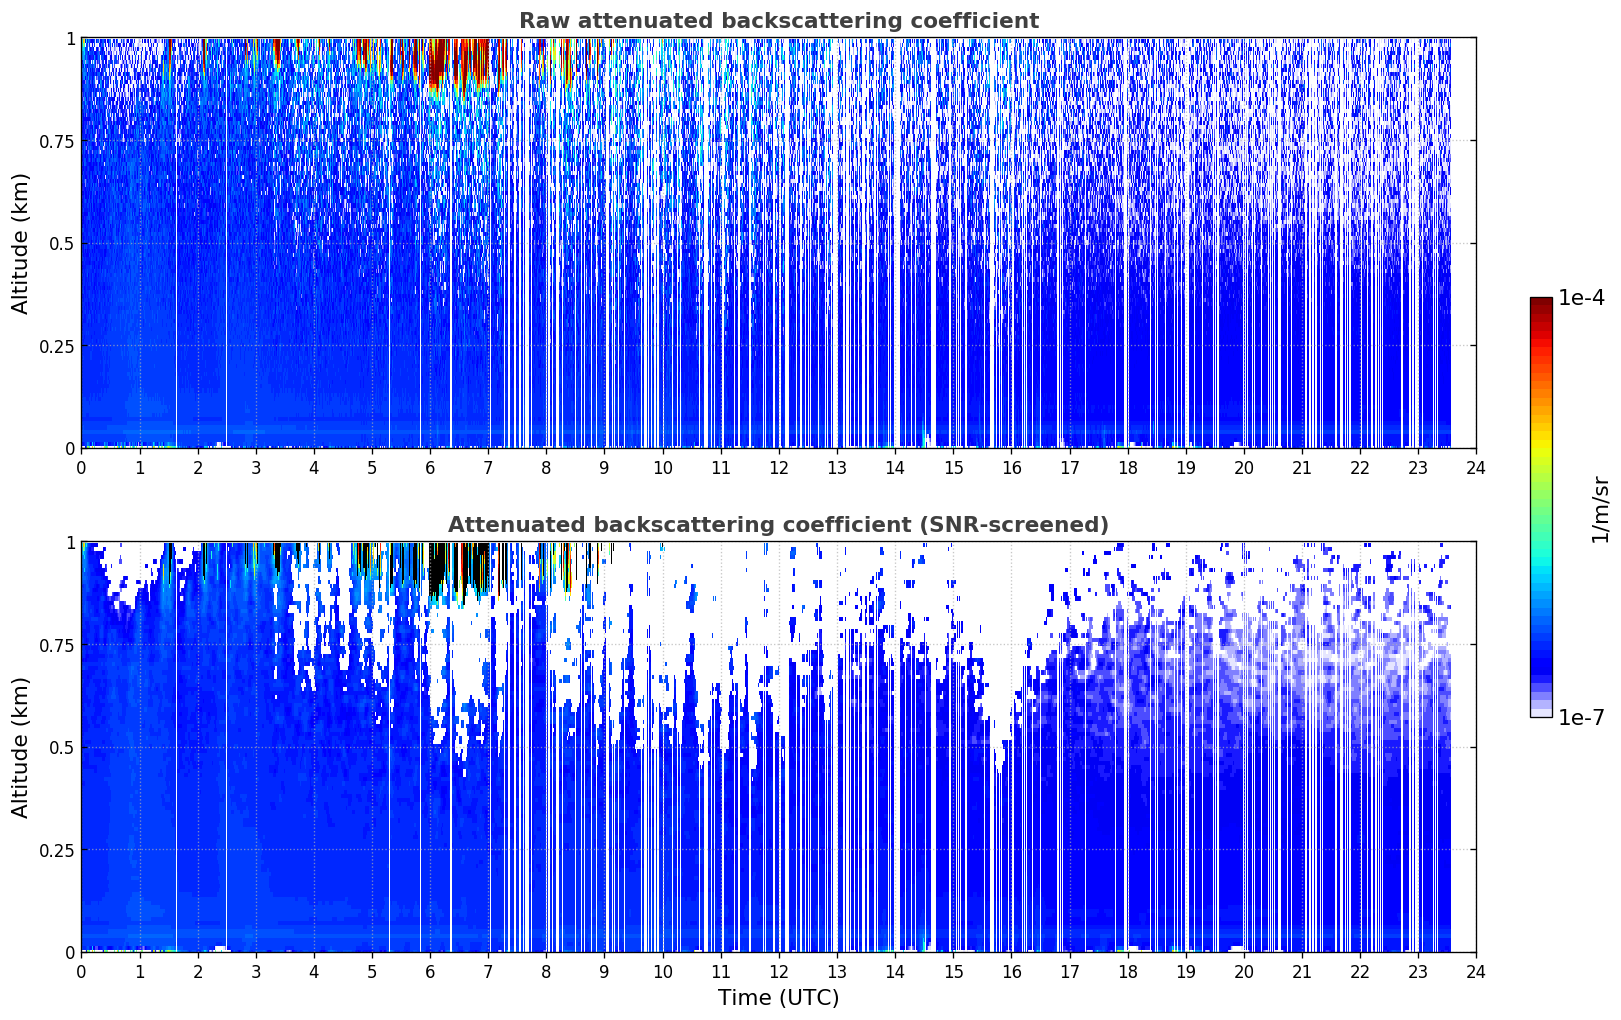Click the '1/m/sr' colorbar unit label
1621x1020 pixels.
pos(1600,509)
